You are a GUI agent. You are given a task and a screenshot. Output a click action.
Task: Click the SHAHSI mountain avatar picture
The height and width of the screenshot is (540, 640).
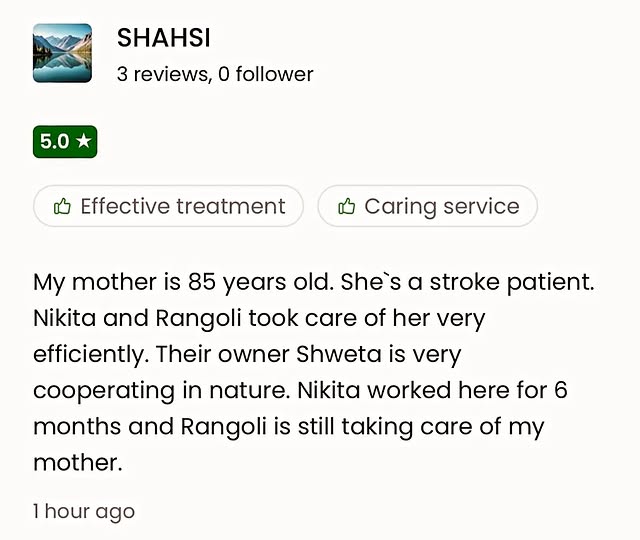click(62, 53)
